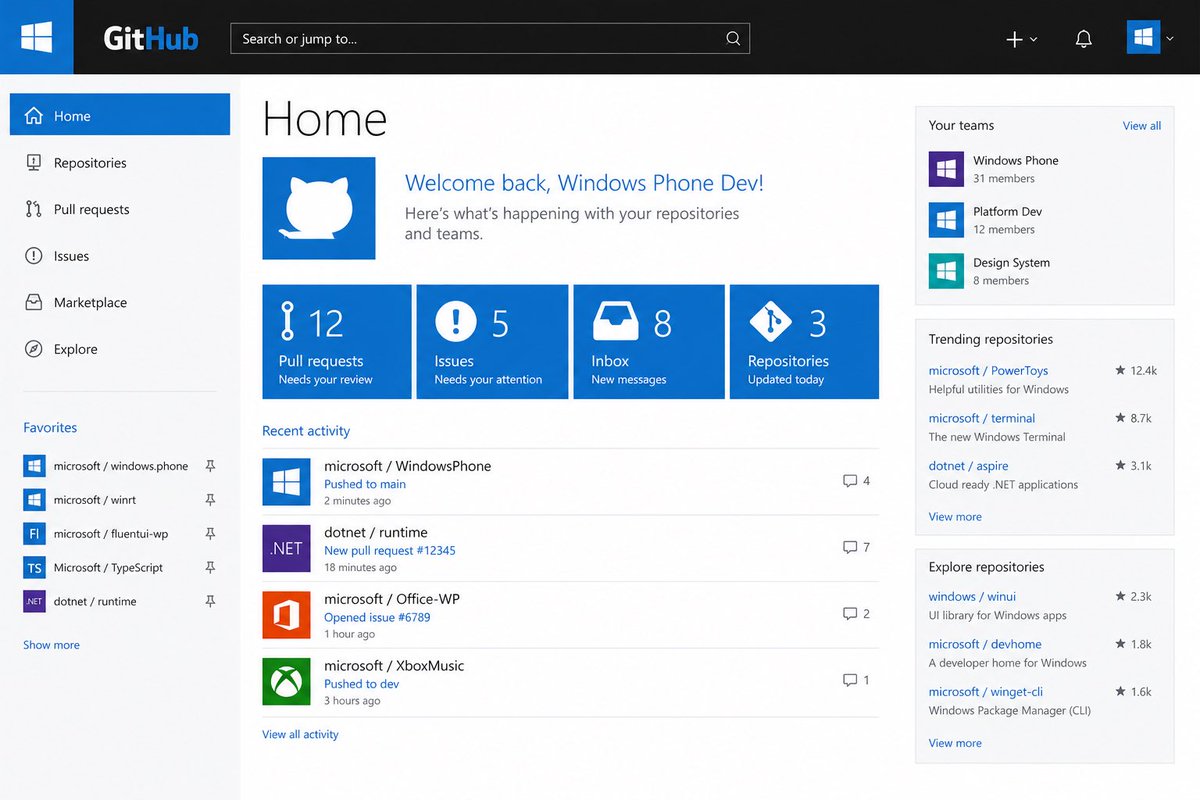
Task: Unpin microsoft / windows.phone favorite
Action: point(210,466)
